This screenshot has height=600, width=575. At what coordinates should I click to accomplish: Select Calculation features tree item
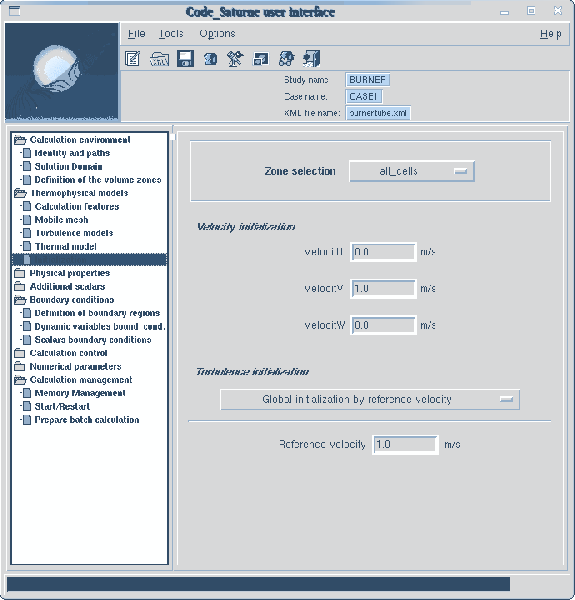point(77,207)
